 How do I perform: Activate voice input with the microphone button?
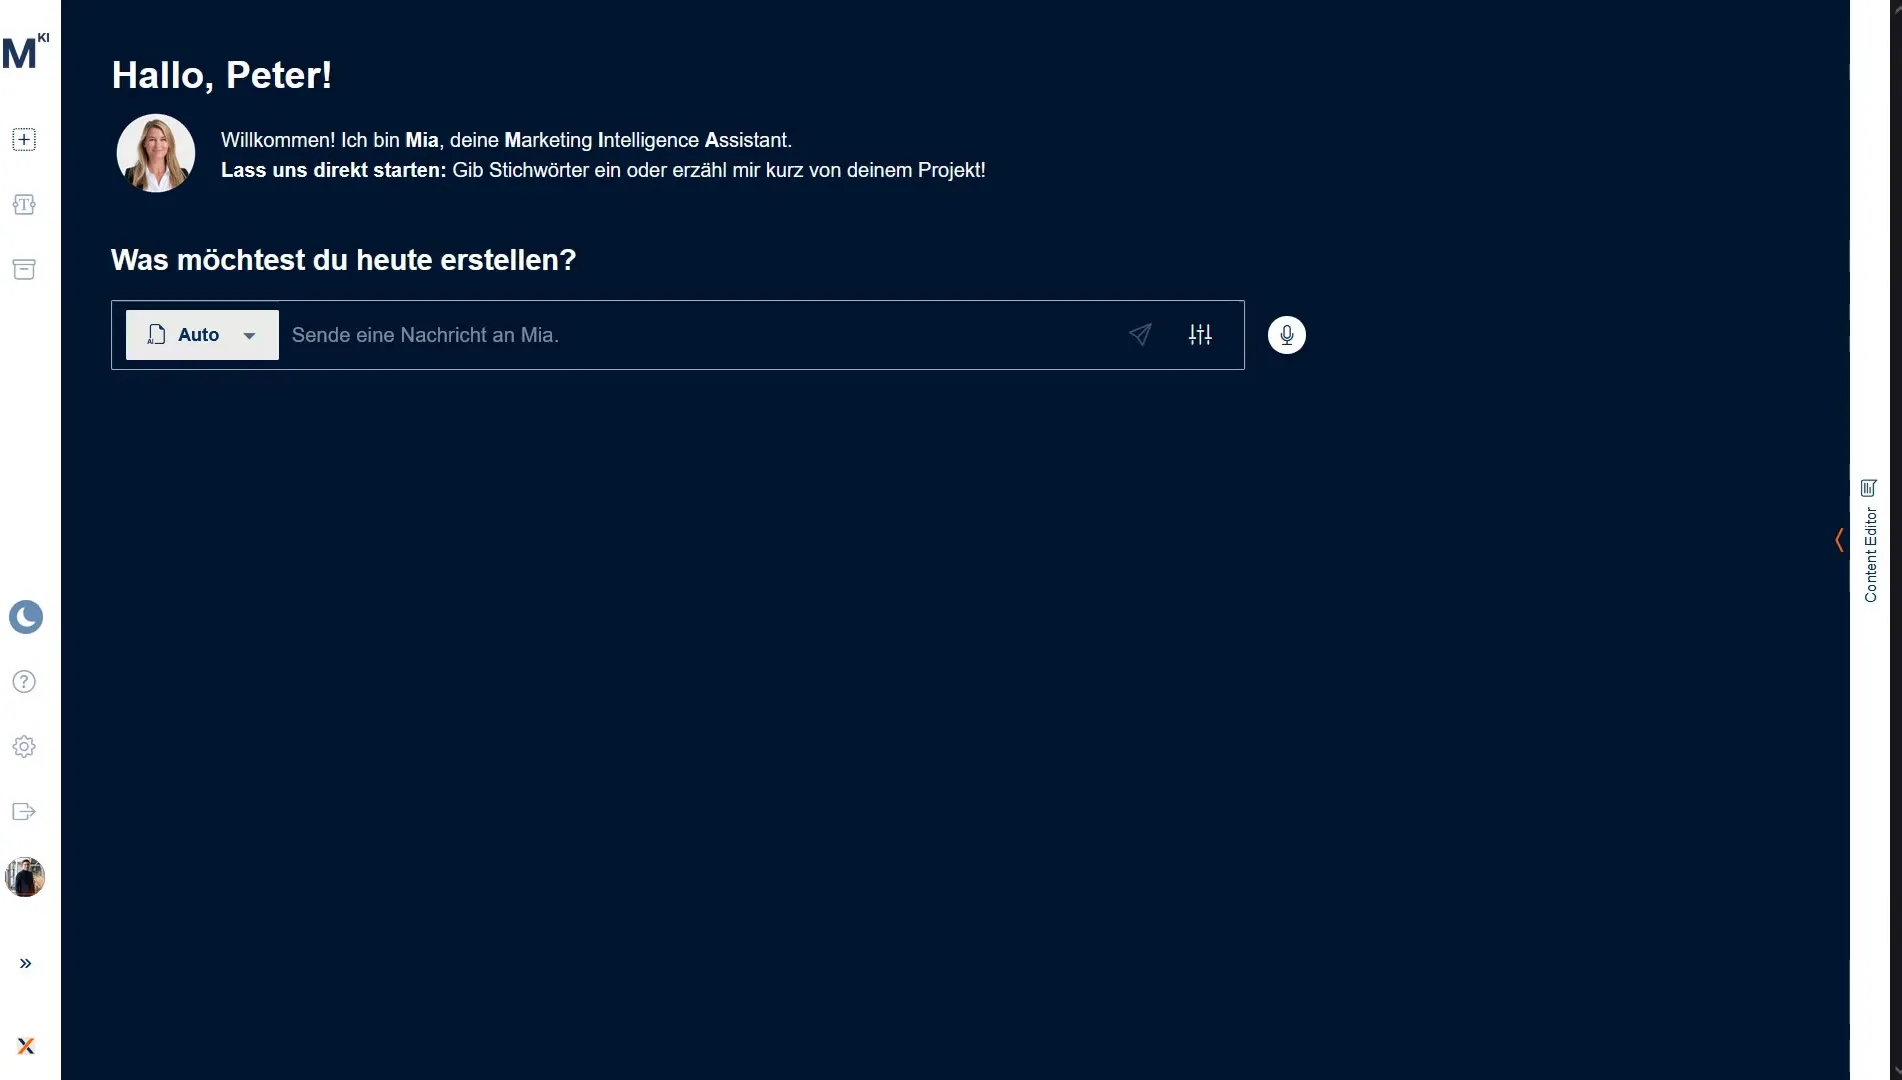pos(1286,335)
